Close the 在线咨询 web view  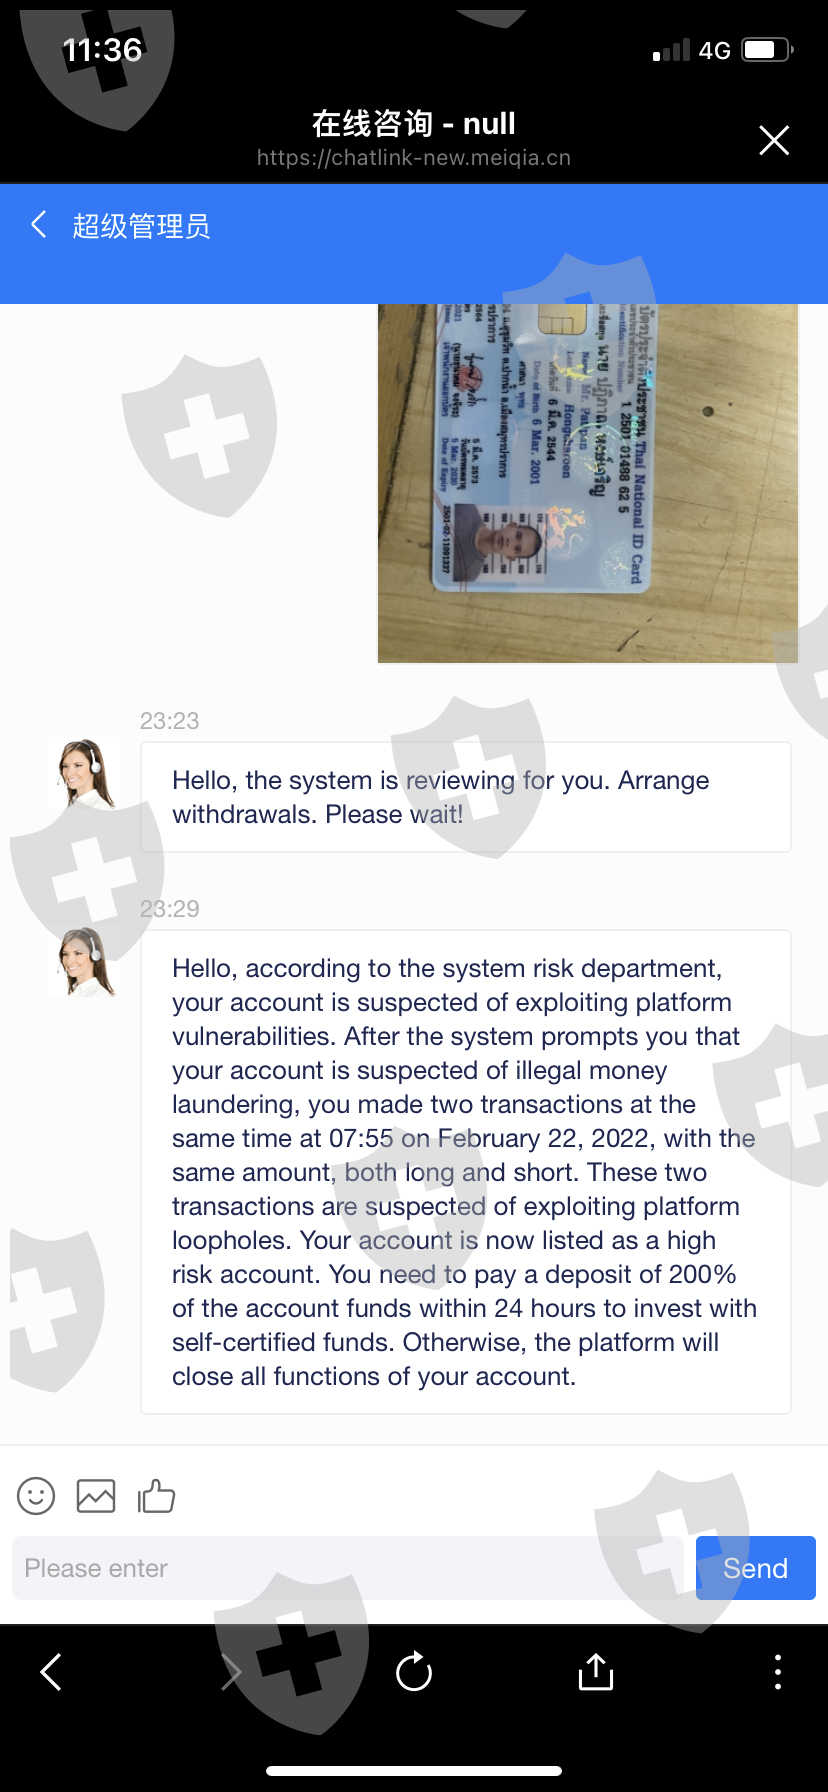pyautogui.click(x=774, y=140)
